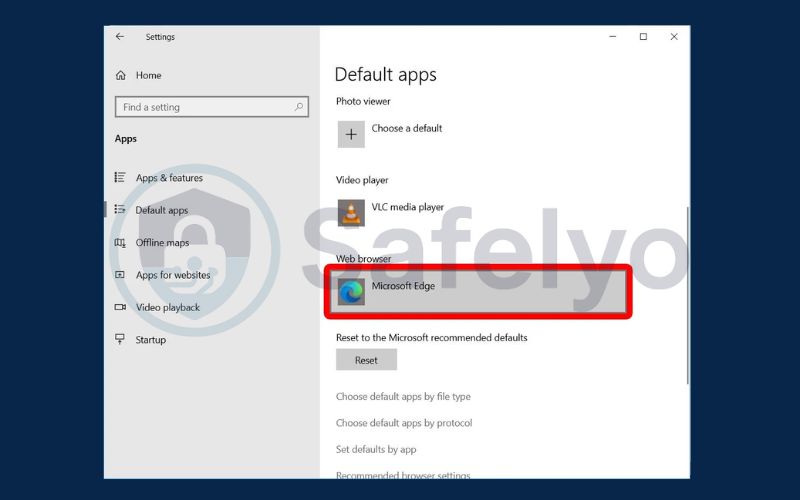Minimize the Settings window
800x500 pixels.
coord(613,37)
